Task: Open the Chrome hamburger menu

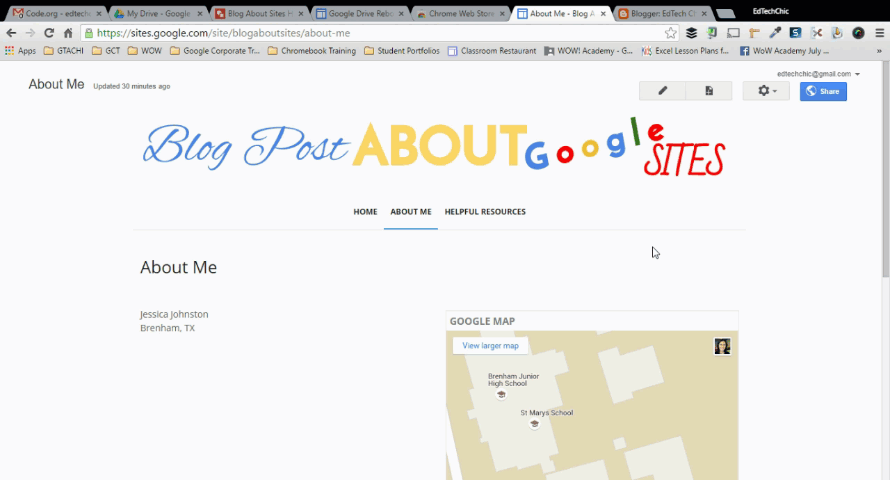Action: click(x=879, y=33)
